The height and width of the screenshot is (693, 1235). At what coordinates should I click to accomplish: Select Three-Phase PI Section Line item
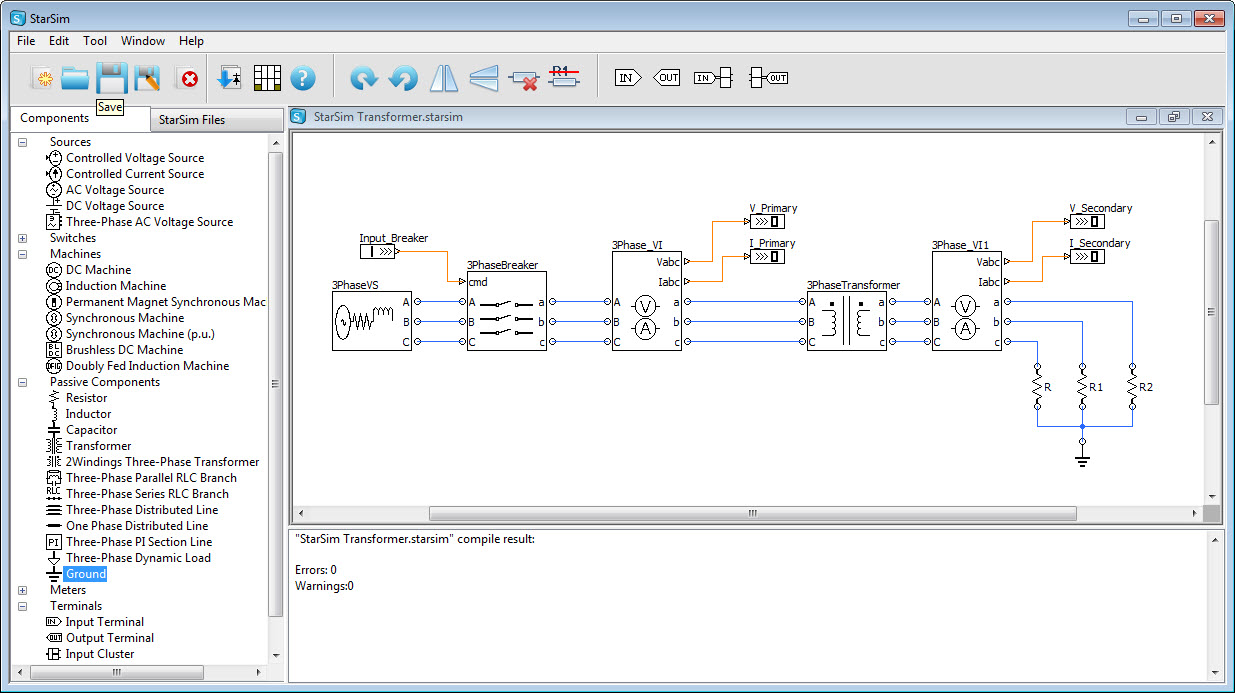pos(139,542)
